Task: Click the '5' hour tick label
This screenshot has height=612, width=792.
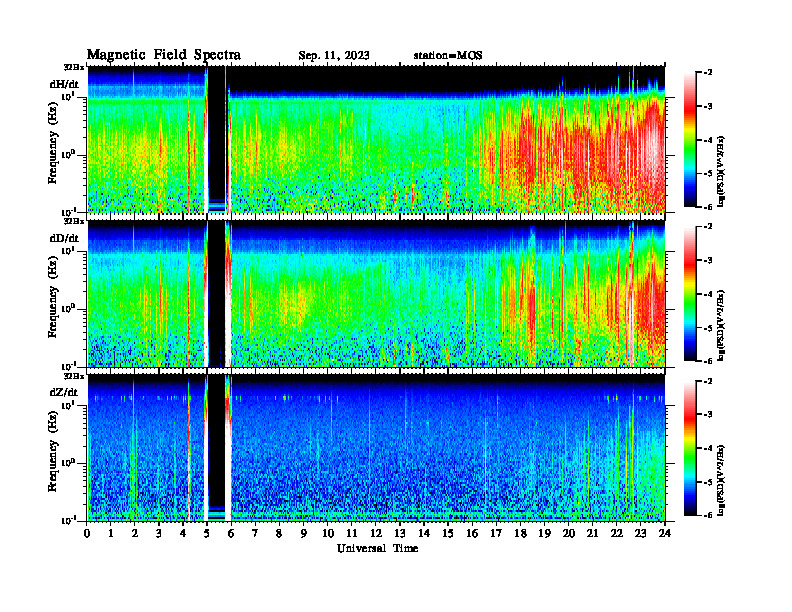Action: point(207,534)
